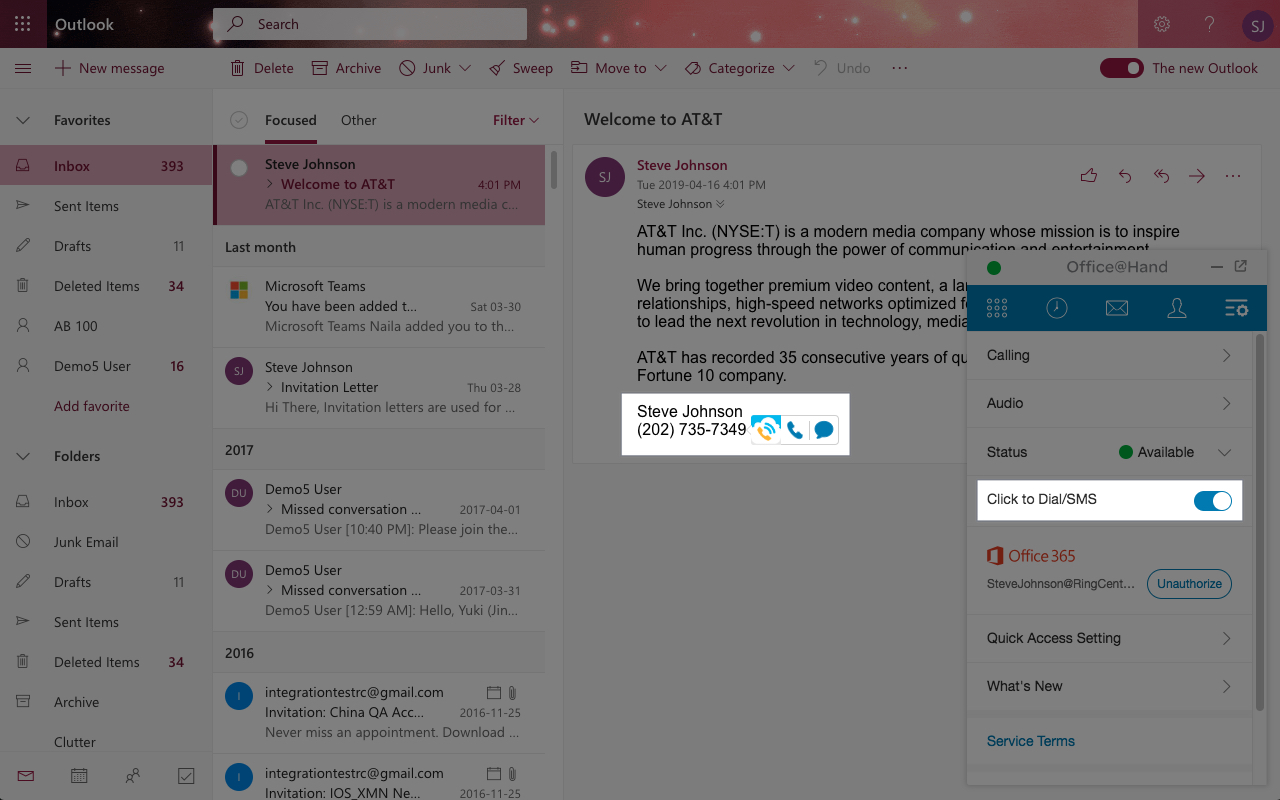Select the Welcome to AT&T message circle

pos(239,168)
